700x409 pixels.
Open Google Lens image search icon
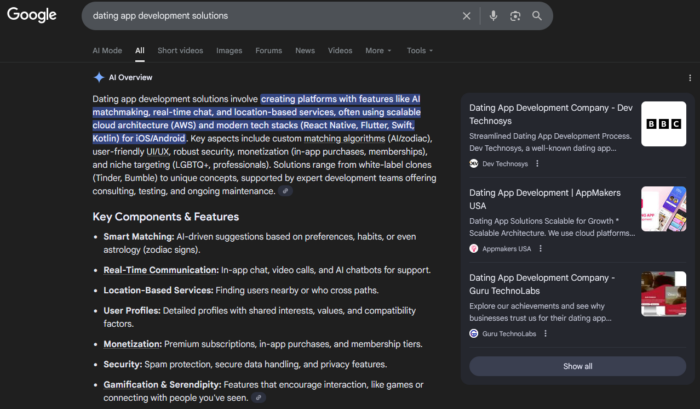pos(515,16)
